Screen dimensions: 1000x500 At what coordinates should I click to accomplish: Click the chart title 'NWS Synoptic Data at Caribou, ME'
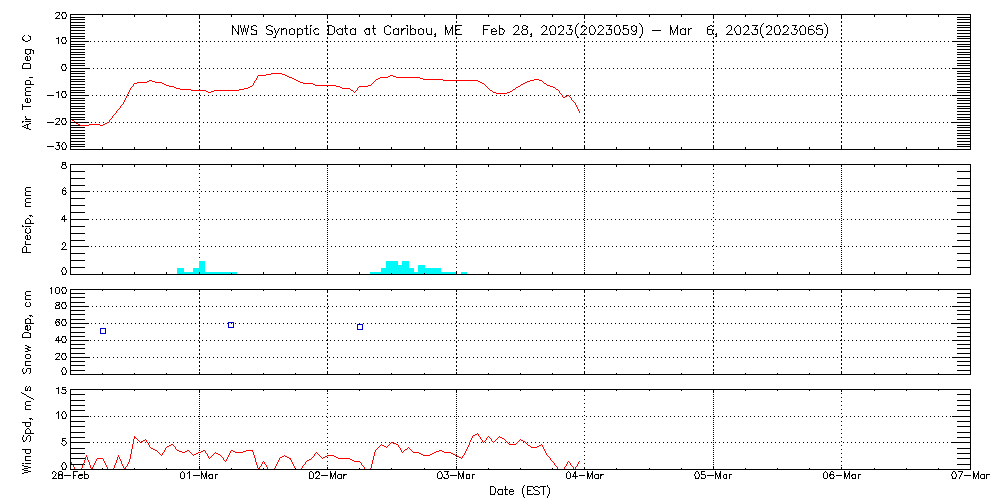click(x=347, y=30)
